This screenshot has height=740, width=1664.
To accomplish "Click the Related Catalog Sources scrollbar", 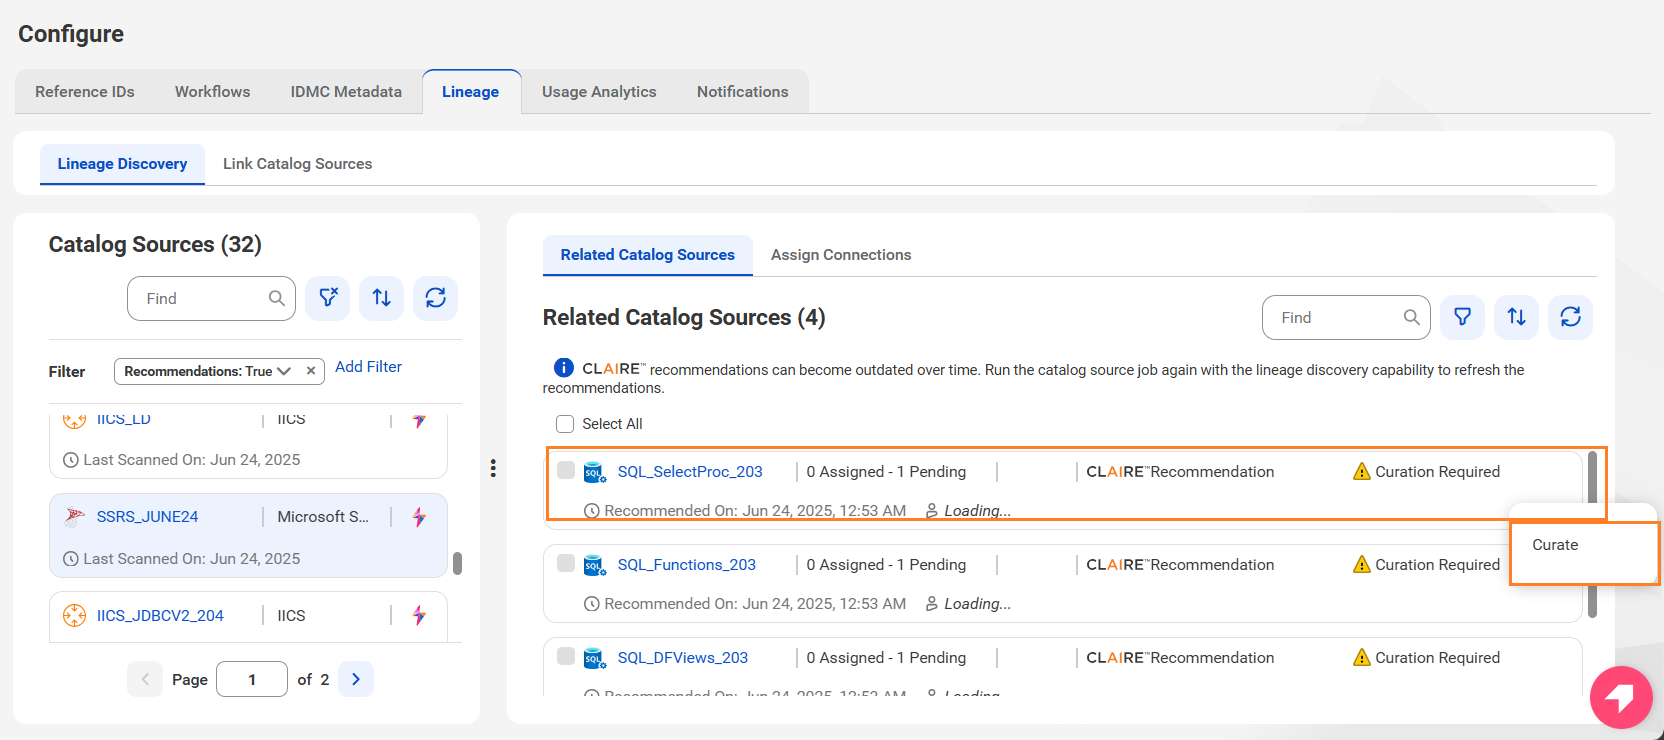I will (1592, 534).
